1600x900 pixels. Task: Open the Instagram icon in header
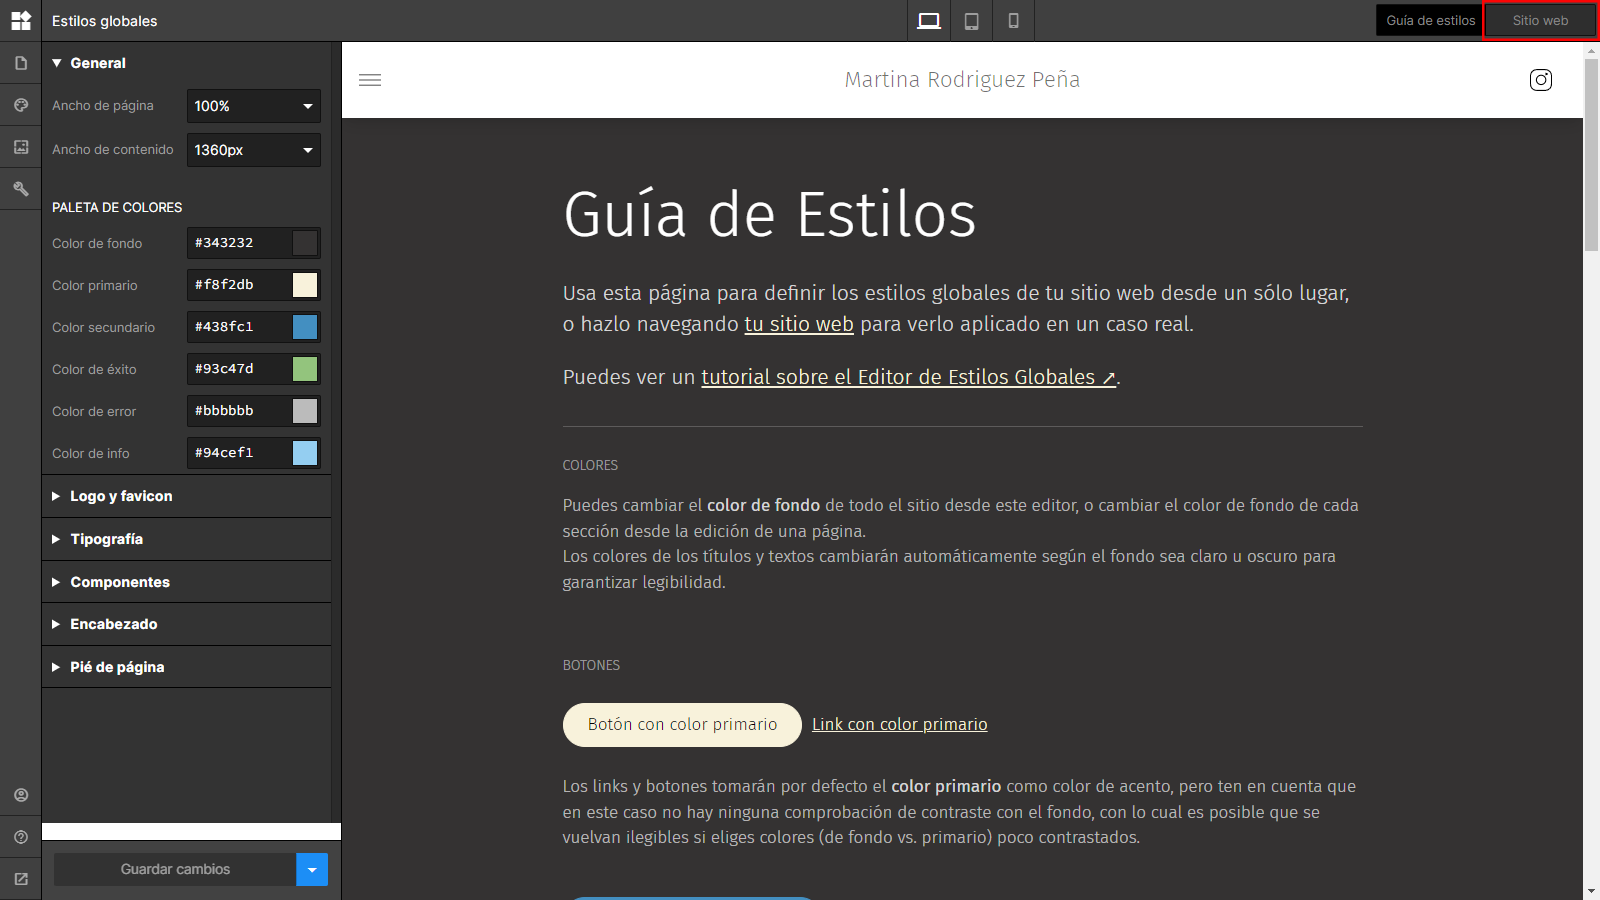click(1541, 80)
